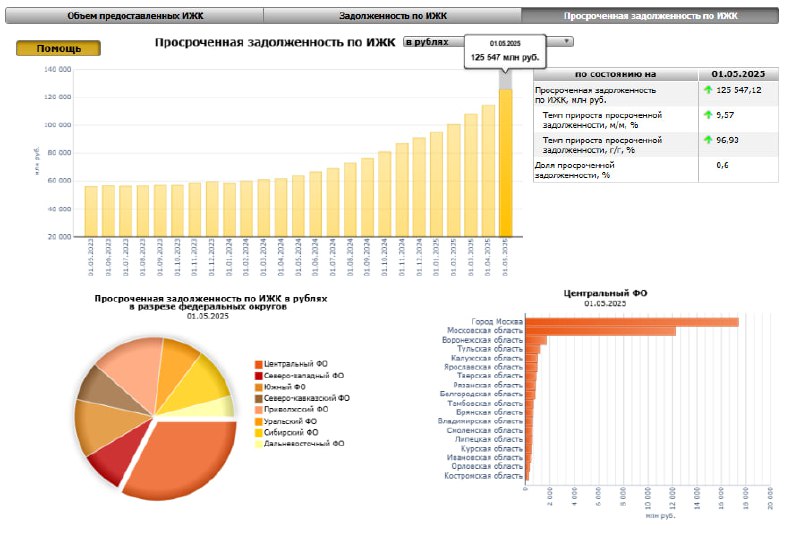Click the Помощь button
800x535 pixels.
[x=58, y=48]
